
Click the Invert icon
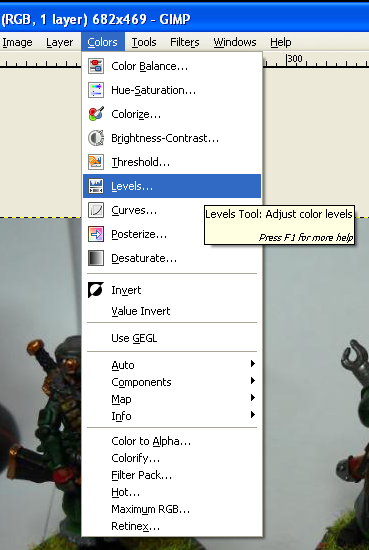point(96,290)
